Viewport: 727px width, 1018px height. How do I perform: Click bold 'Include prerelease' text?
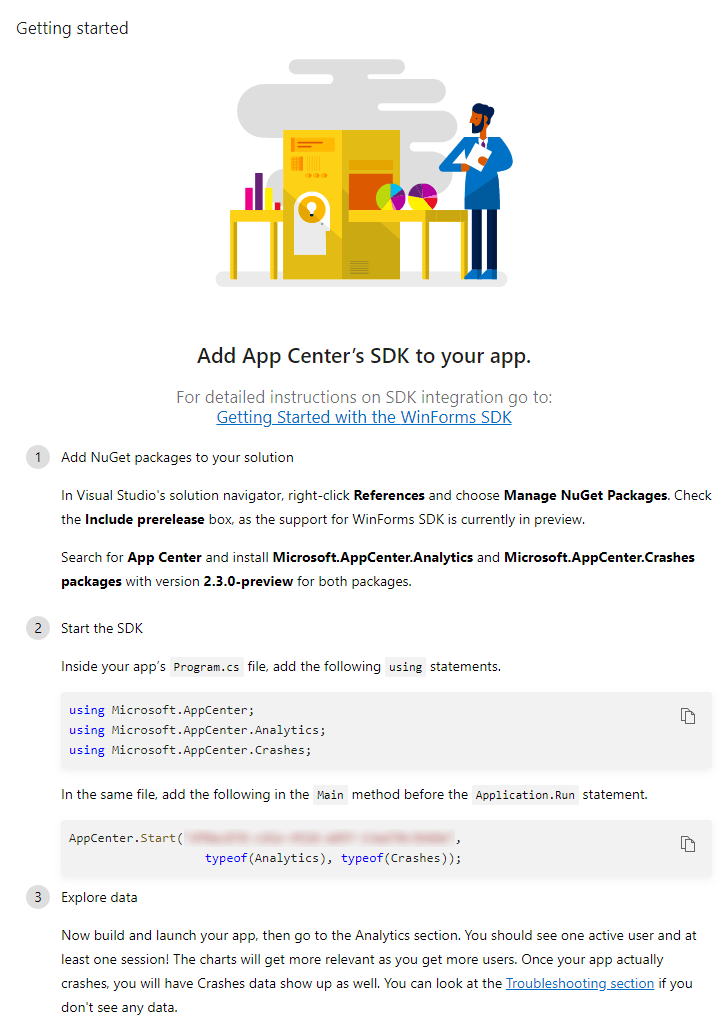pos(145,519)
